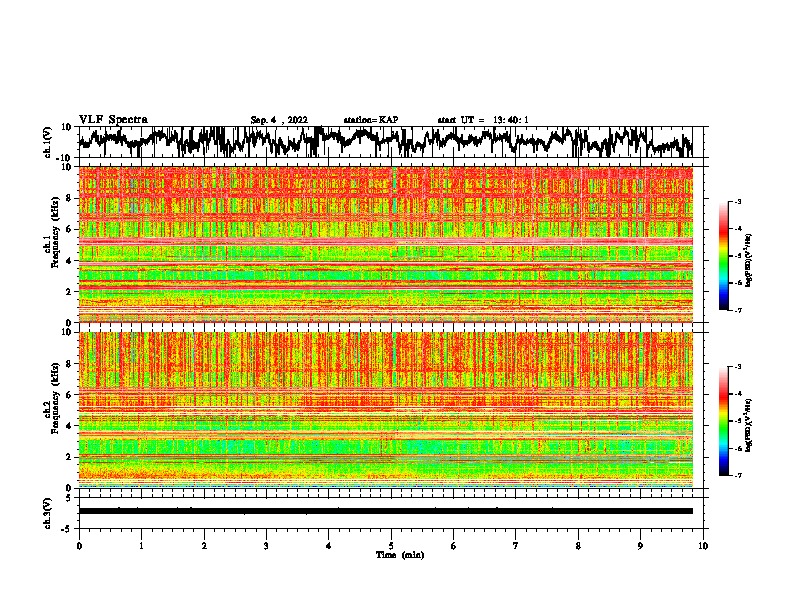The image size is (792, 612).
Task: Click the "-3" label on ch.1 colorbar
Action: click(737, 201)
